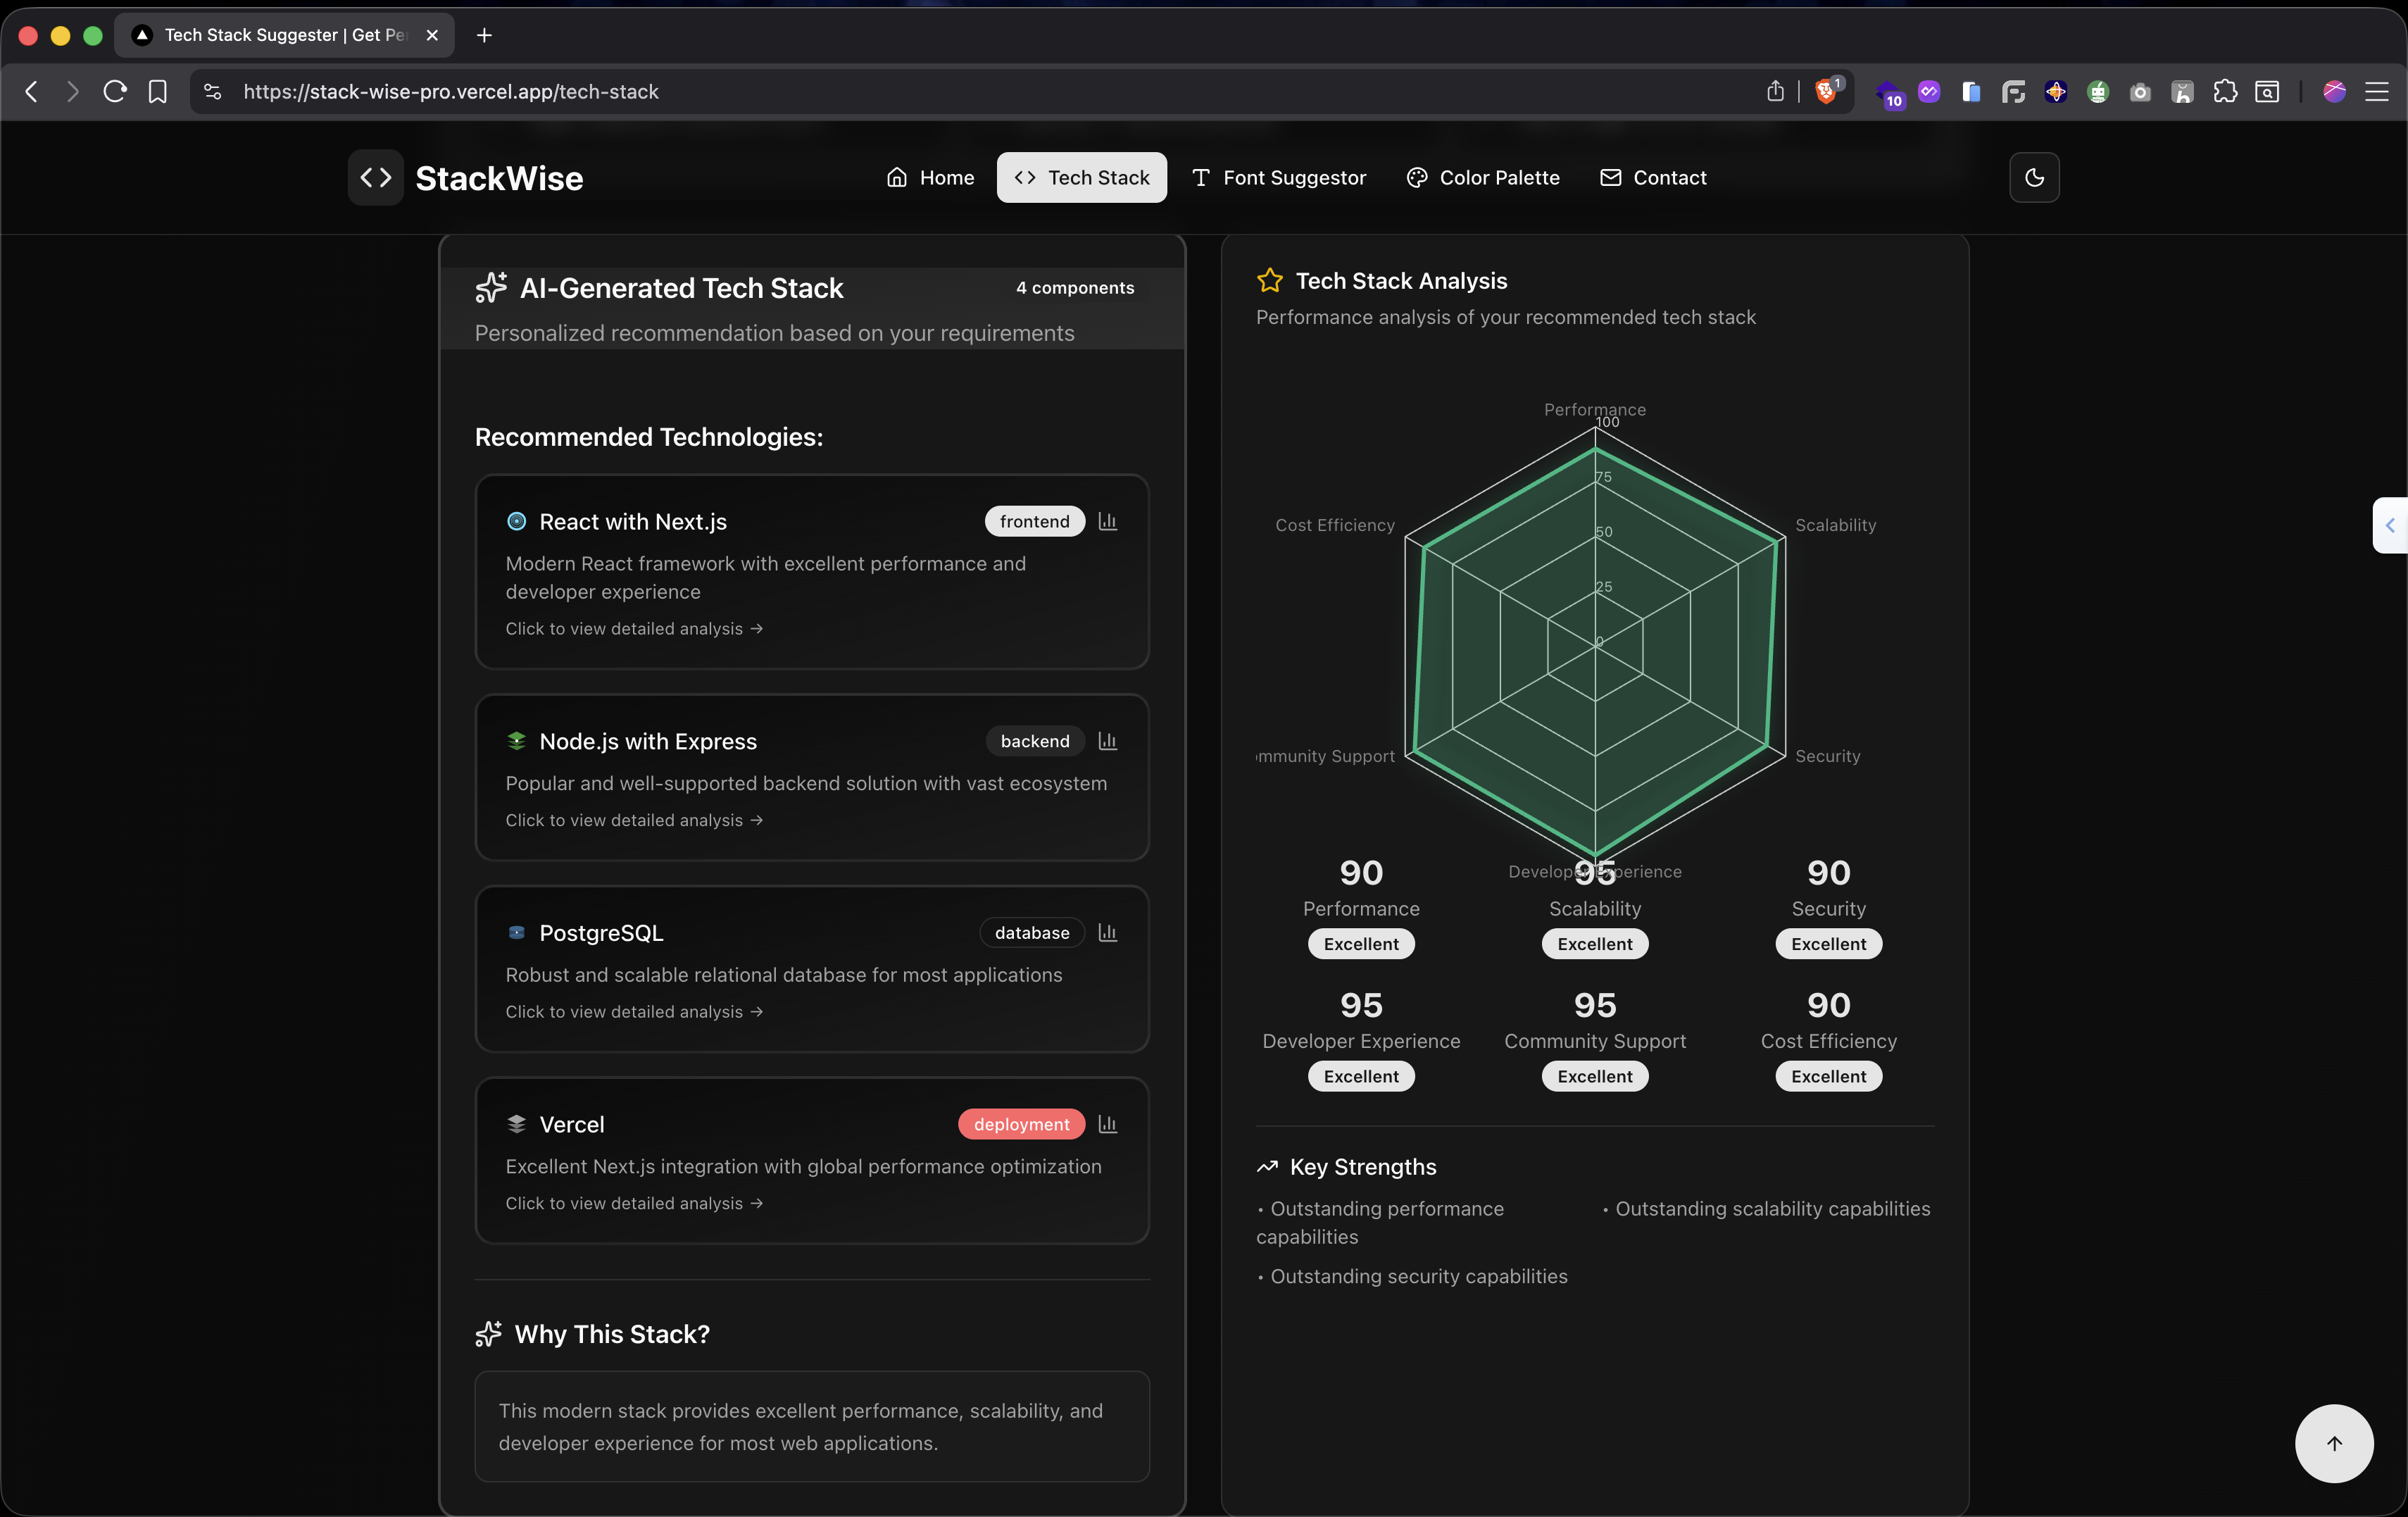Open the Vercel detailed analysis link
This screenshot has height=1517, width=2408.
[x=634, y=1203]
